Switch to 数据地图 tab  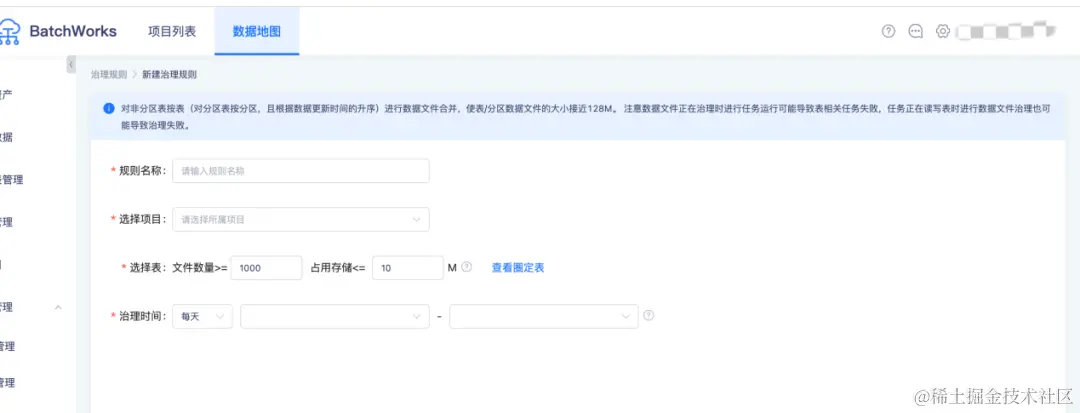point(256,32)
